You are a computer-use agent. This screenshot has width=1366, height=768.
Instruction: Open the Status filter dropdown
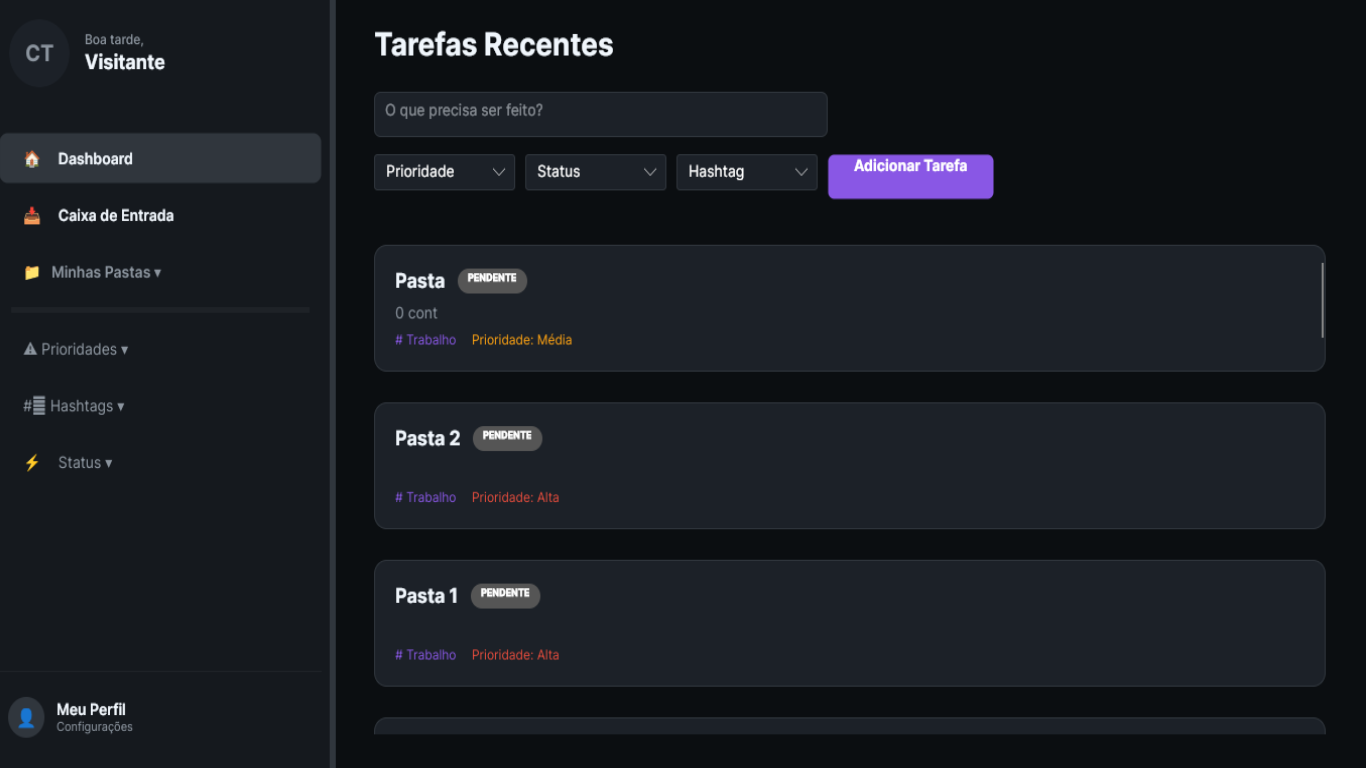[595, 172]
